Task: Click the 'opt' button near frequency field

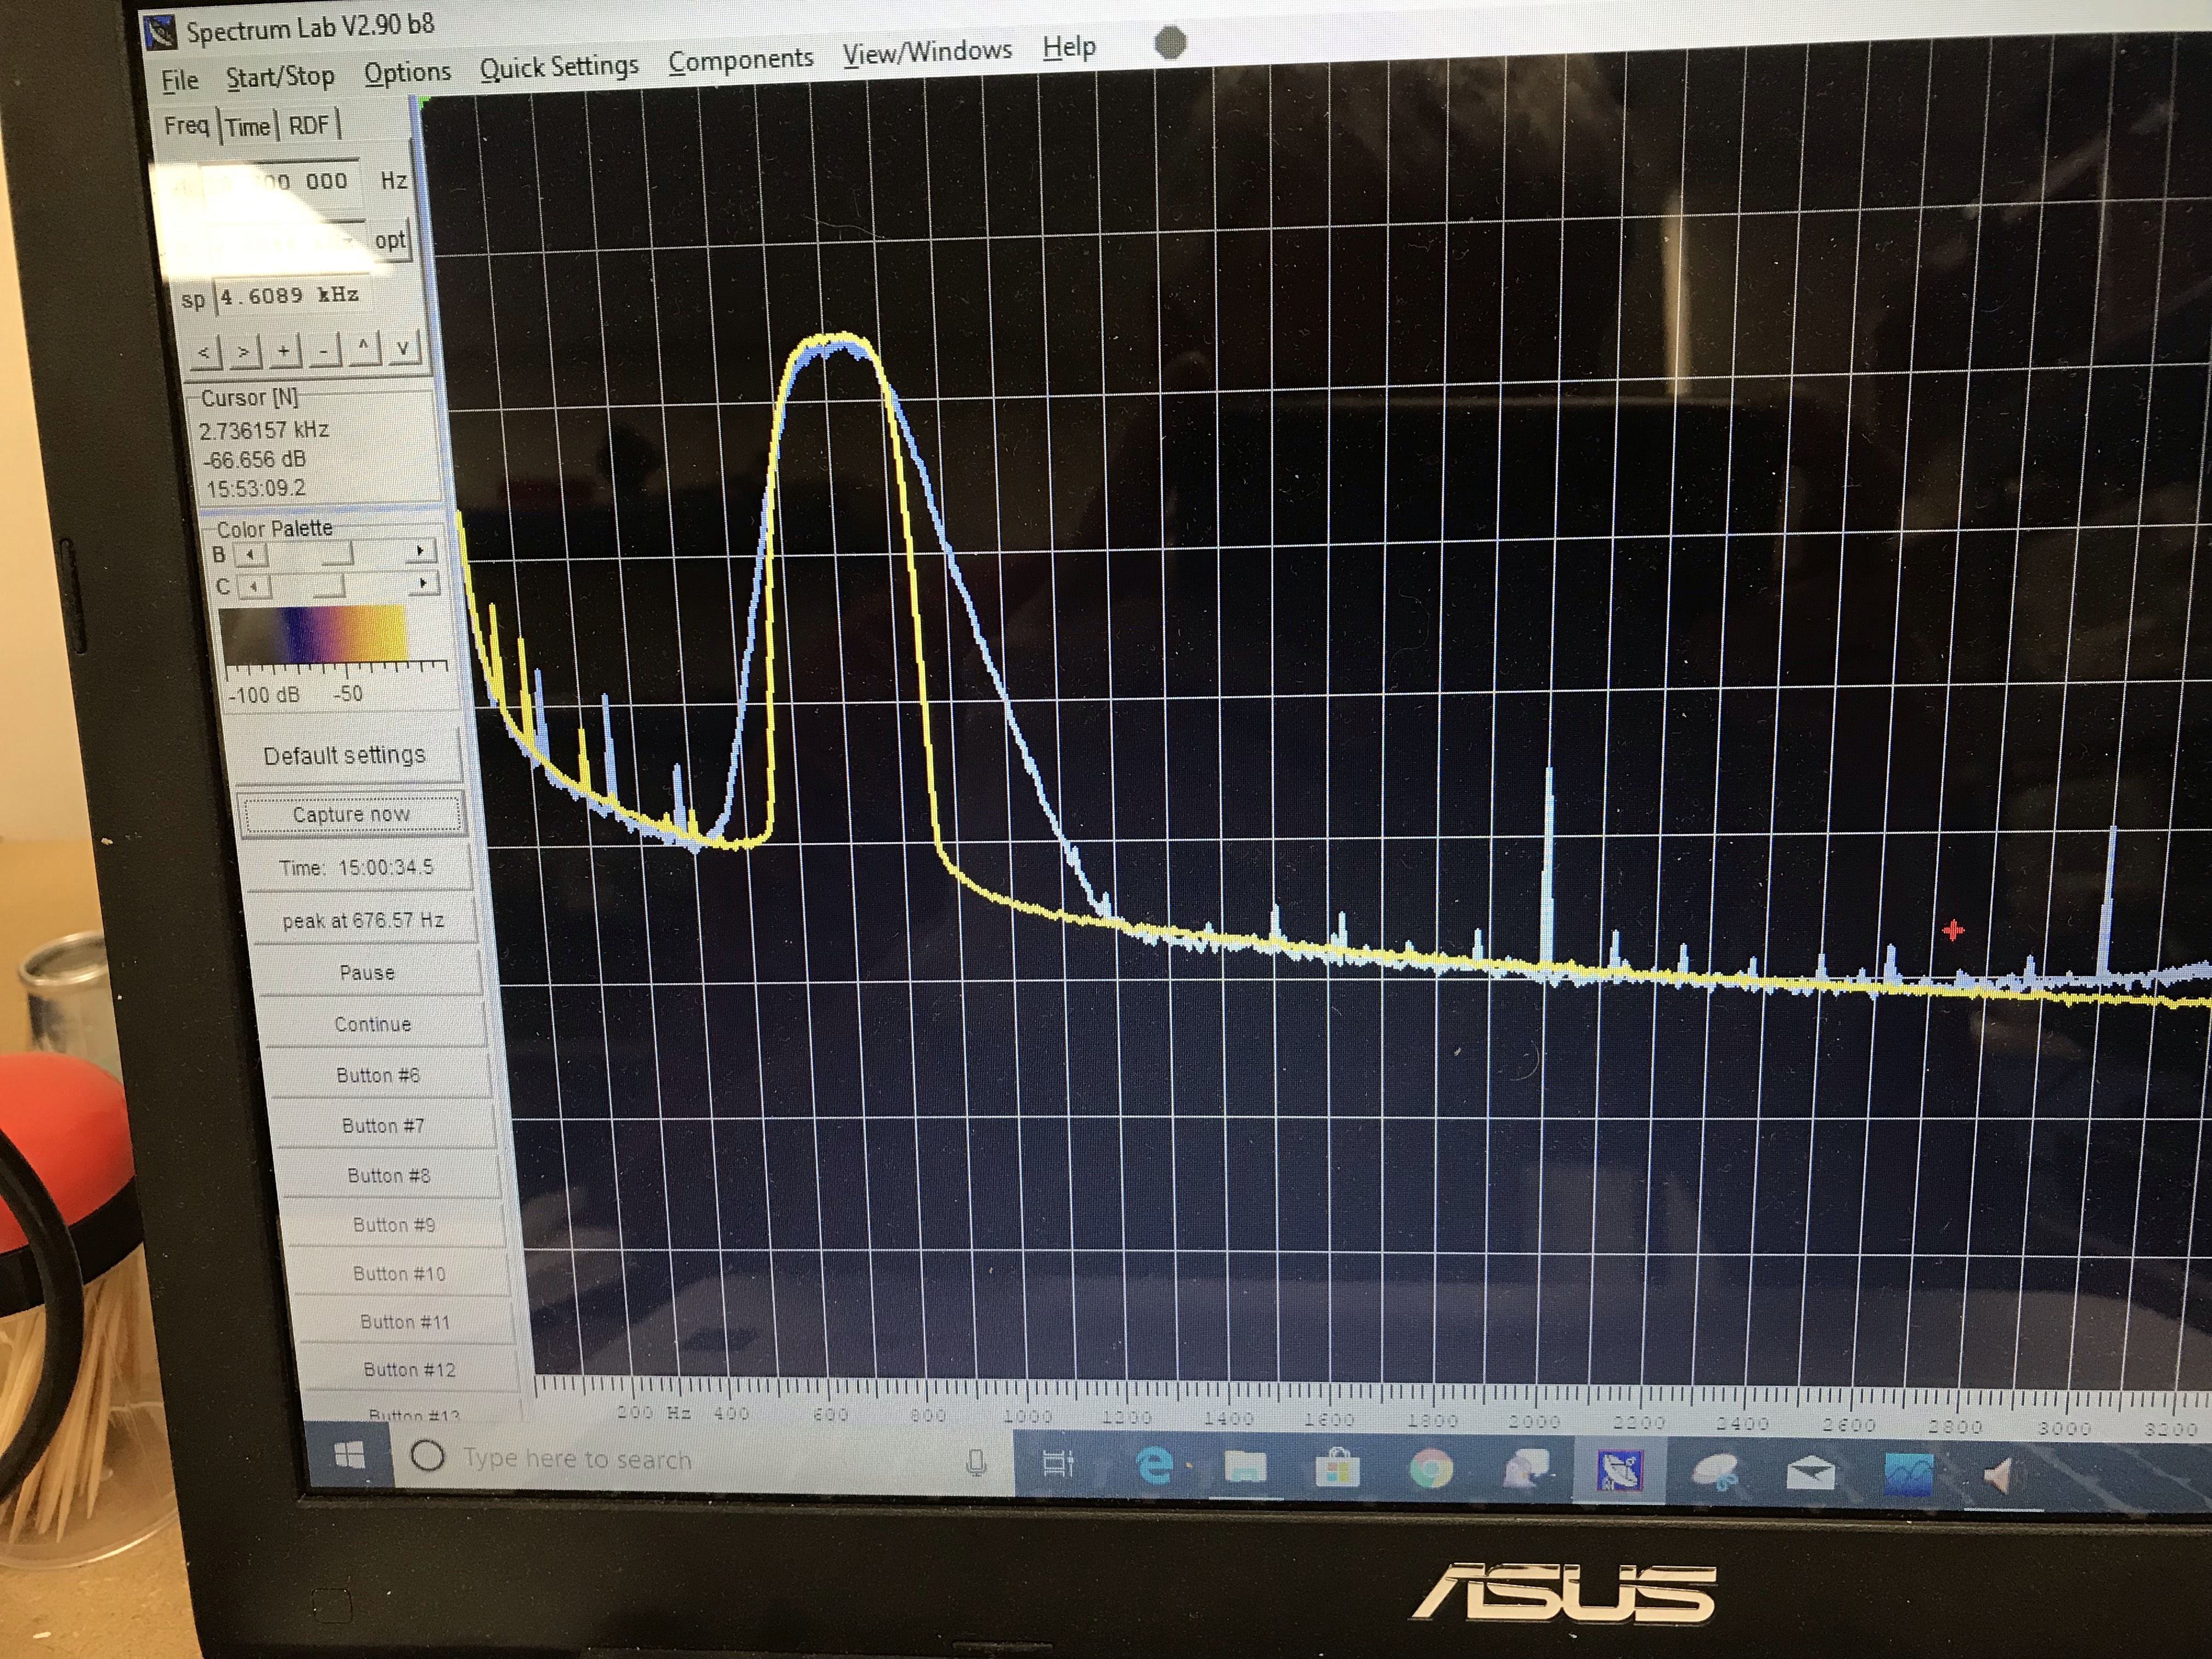Action: click(390, 240)
